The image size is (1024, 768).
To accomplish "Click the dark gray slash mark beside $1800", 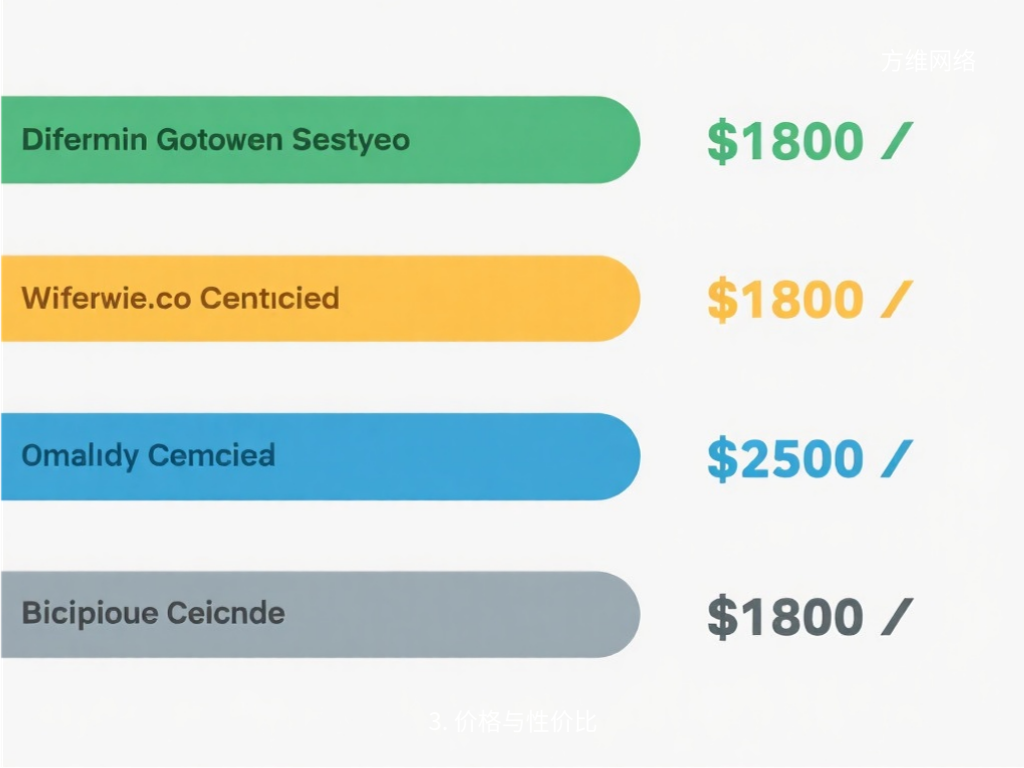I will 896,616.
